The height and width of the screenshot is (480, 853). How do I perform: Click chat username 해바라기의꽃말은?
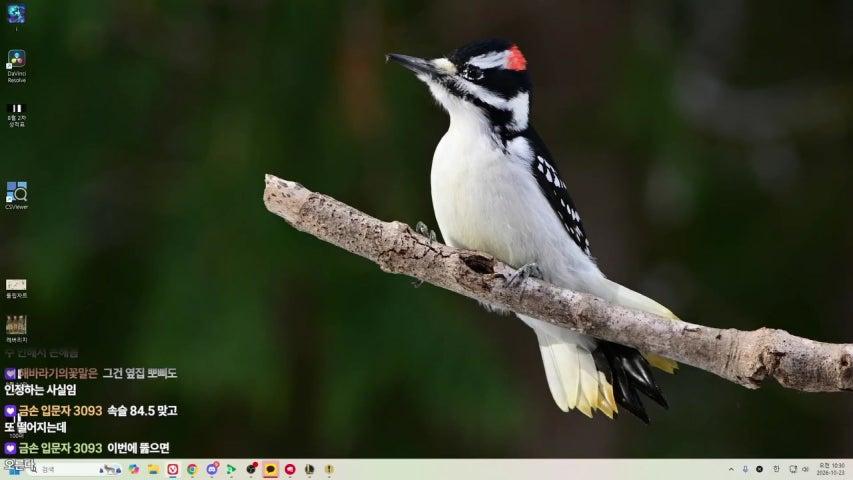click(x=58, y=373)
